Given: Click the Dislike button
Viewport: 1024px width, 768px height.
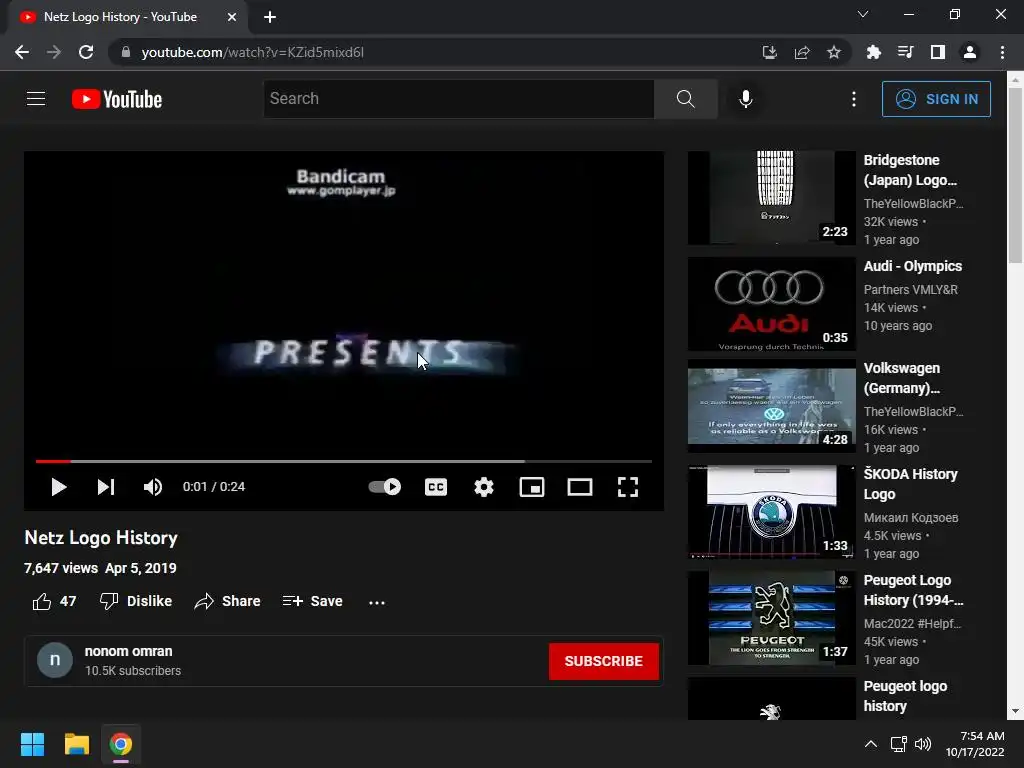Looking at the screenshot, I should click(x=136, y=601).
